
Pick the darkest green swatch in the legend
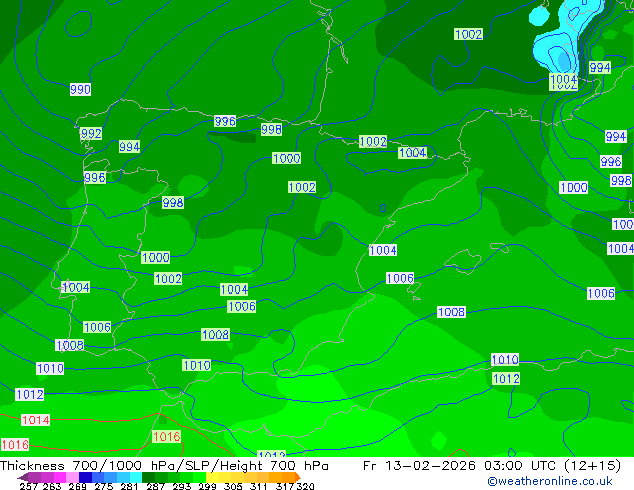tap(149, 477)
